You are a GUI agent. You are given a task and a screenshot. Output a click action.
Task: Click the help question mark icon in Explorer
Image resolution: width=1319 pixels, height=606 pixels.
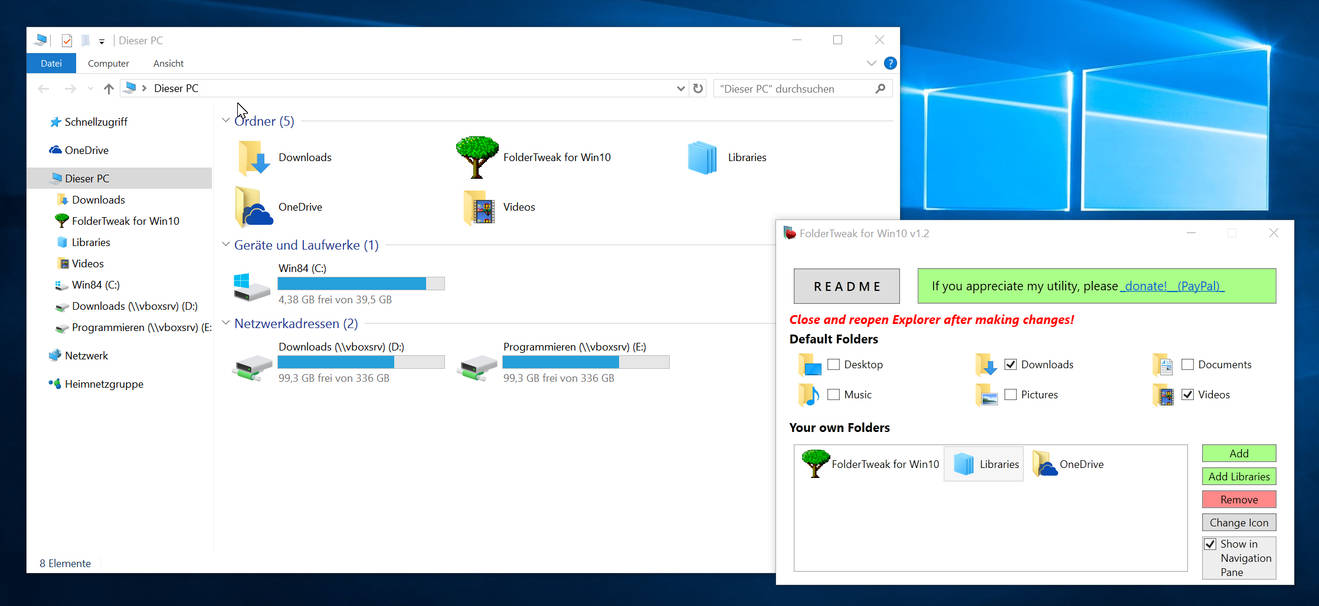[890, 63]
